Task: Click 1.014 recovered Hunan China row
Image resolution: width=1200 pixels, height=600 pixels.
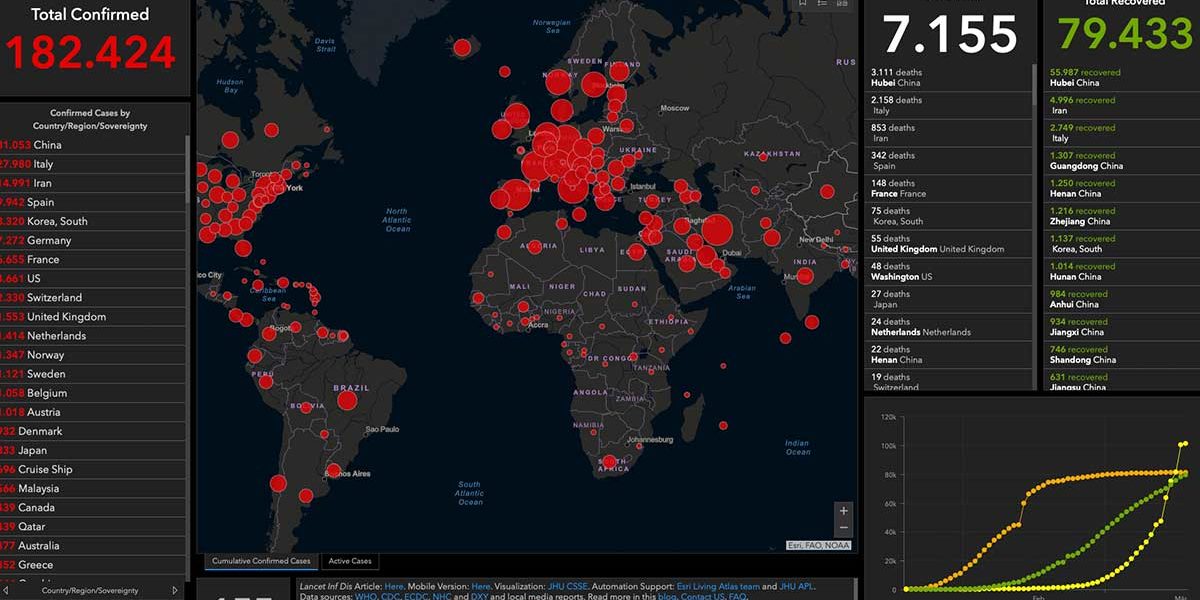Action: tap(1122, 271)
